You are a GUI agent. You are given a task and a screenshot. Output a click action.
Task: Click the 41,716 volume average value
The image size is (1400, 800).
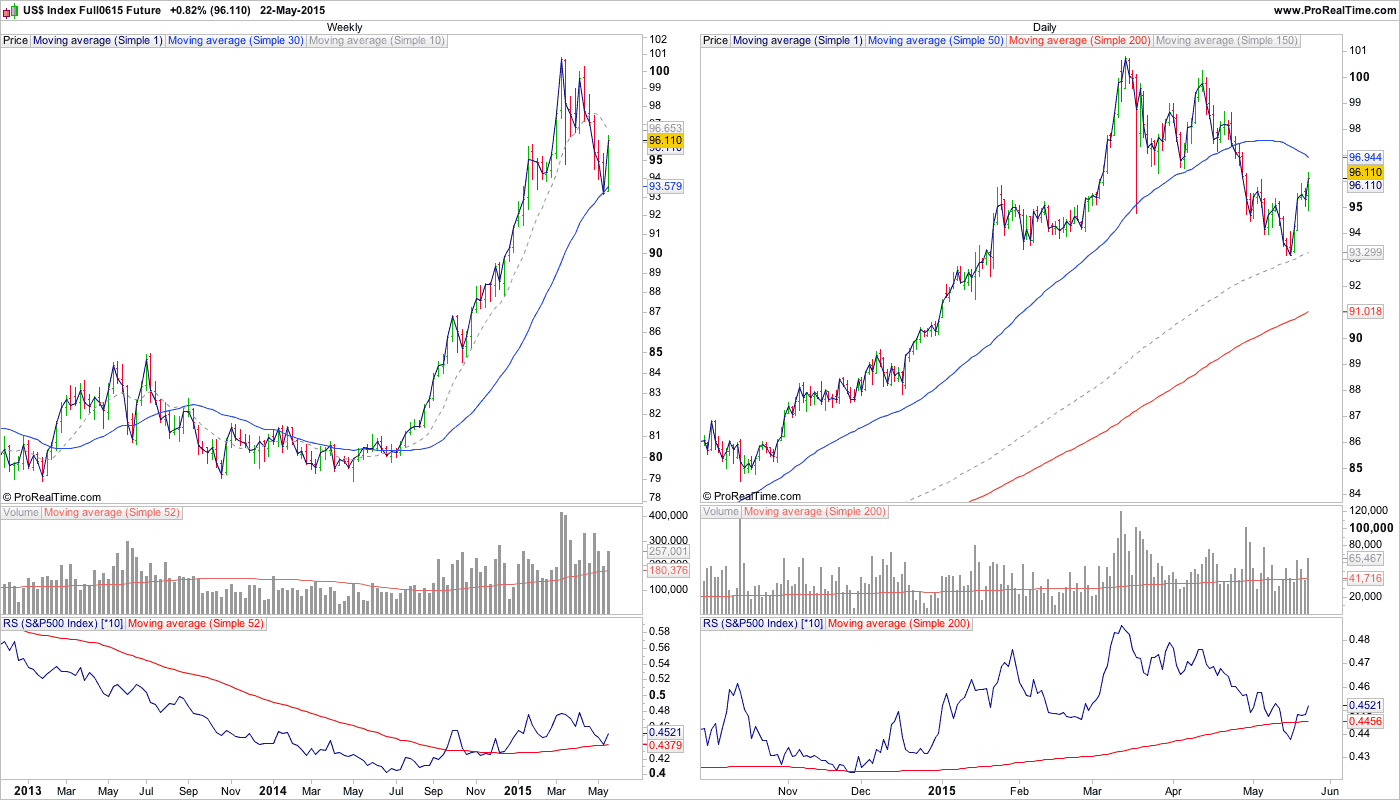[1365, 578]
